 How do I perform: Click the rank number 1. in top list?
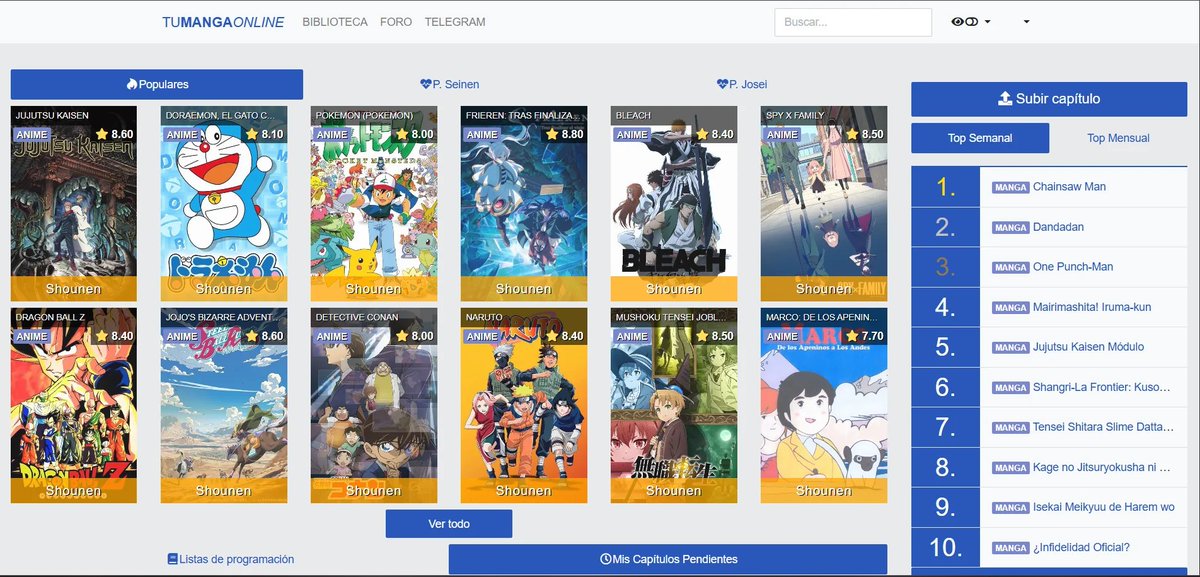click(x=945, y=187)
